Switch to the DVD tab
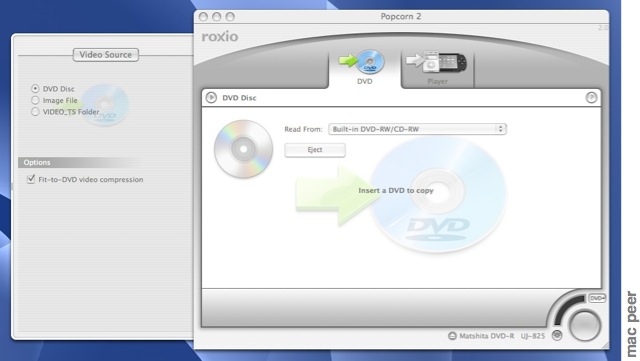This screenshot has height=361, width=640. tap(364, 68)
